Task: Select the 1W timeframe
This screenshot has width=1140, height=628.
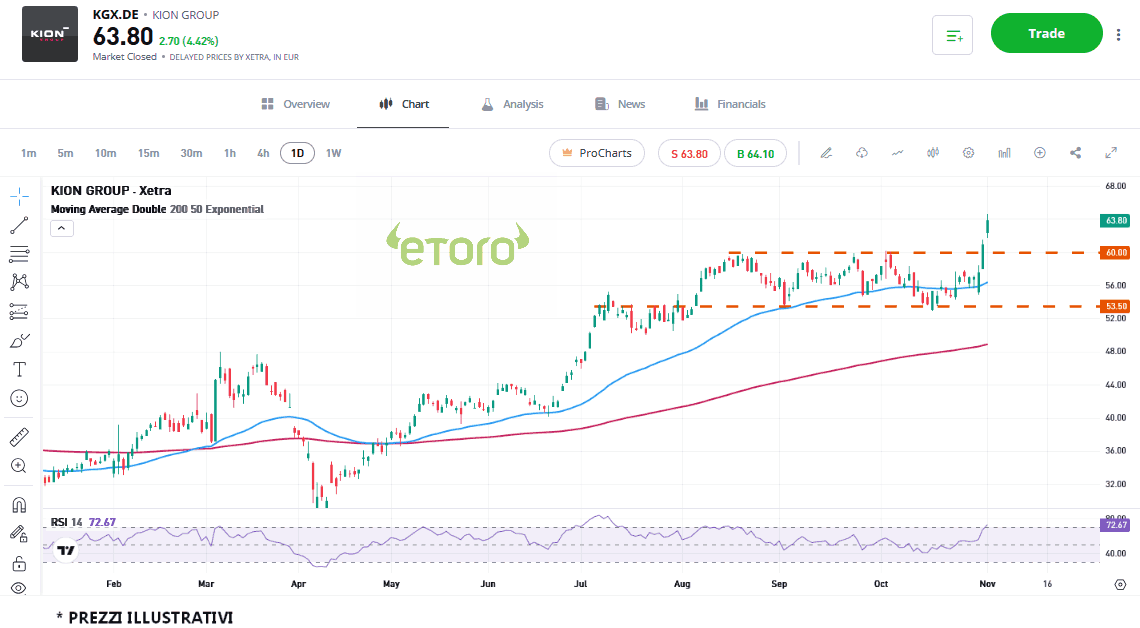Action: tap(333, 153)
